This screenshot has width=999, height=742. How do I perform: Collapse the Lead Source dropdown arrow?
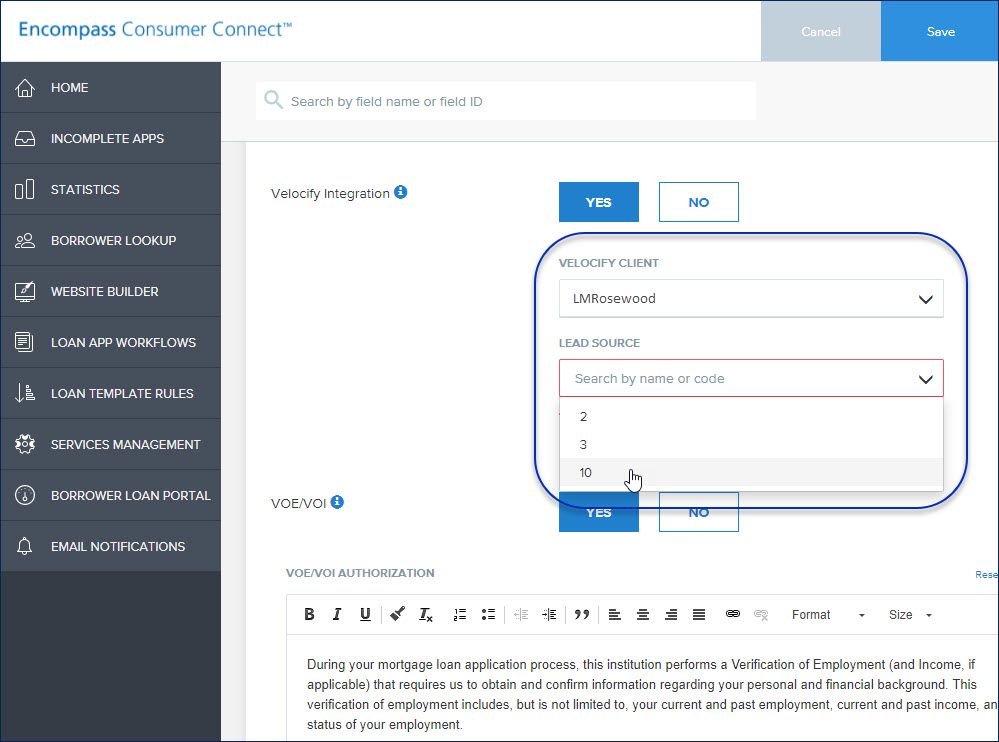(925, 379)
